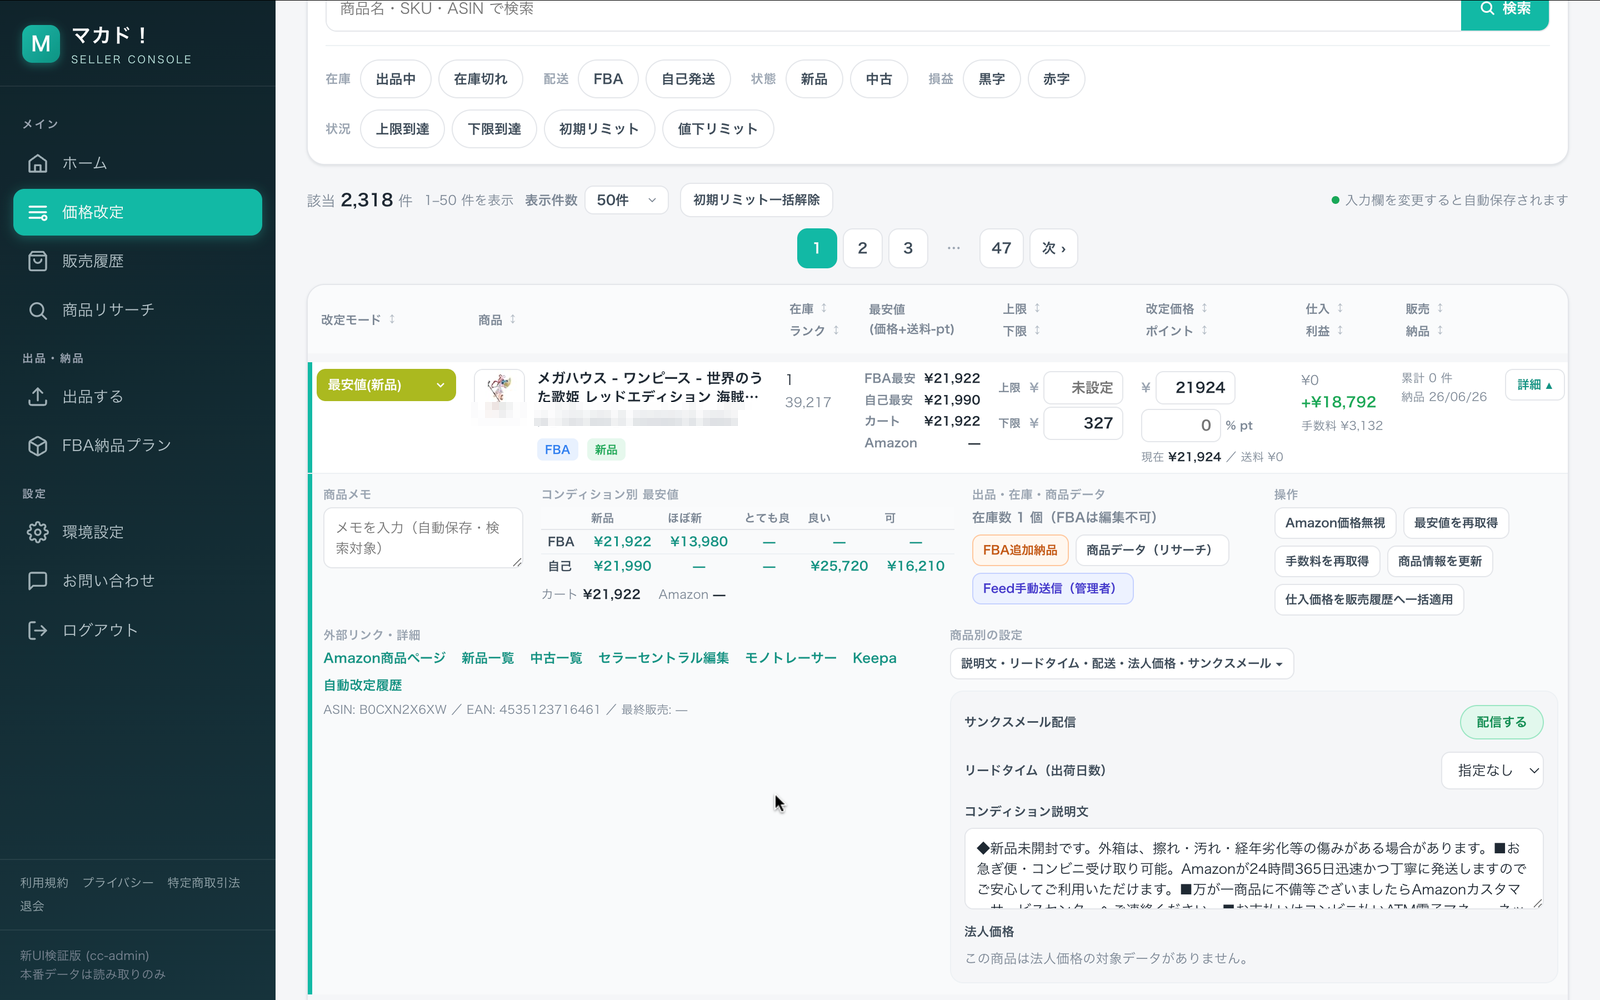Open リードタイム 指定なし dropdown
This screenshot has height=1000, width=1600.
[x=1492, y=770]
